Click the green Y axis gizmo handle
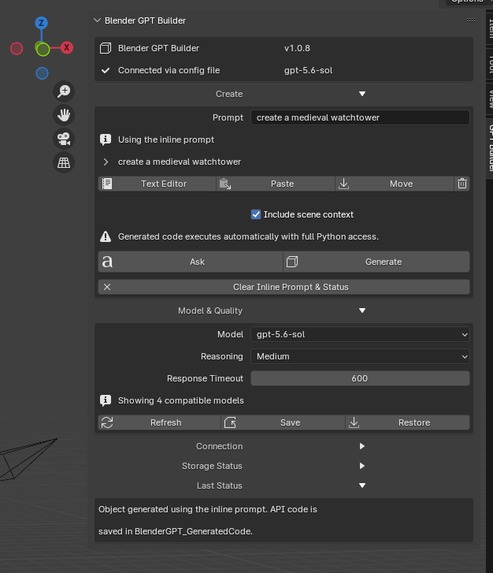493x573 pixels. coord(42,49)
